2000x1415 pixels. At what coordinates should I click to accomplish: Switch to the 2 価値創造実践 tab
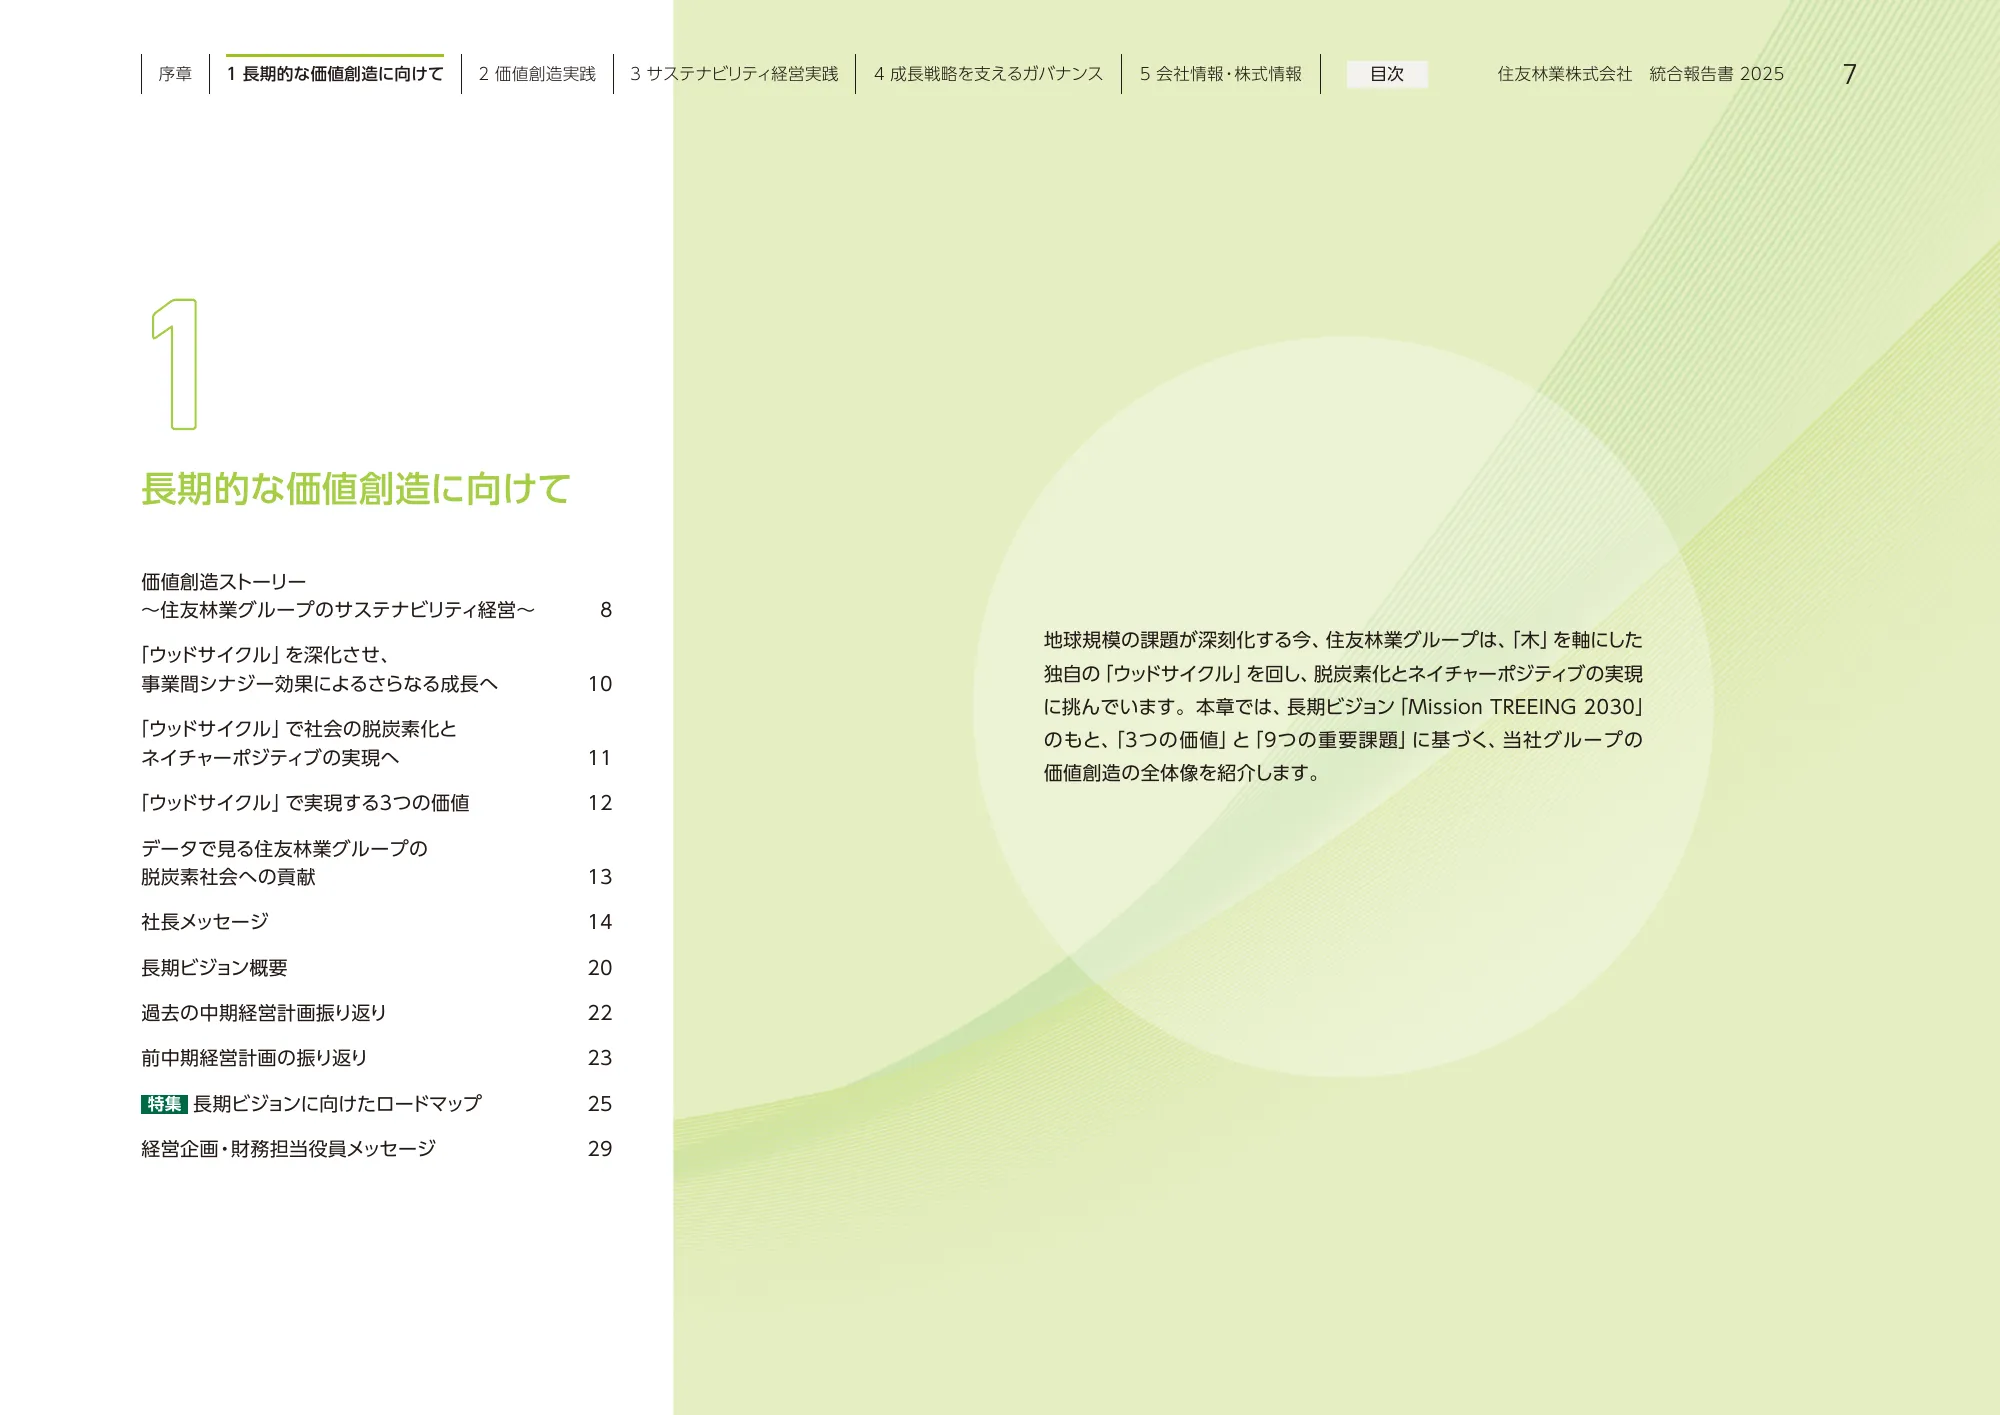tap(537, 74)
